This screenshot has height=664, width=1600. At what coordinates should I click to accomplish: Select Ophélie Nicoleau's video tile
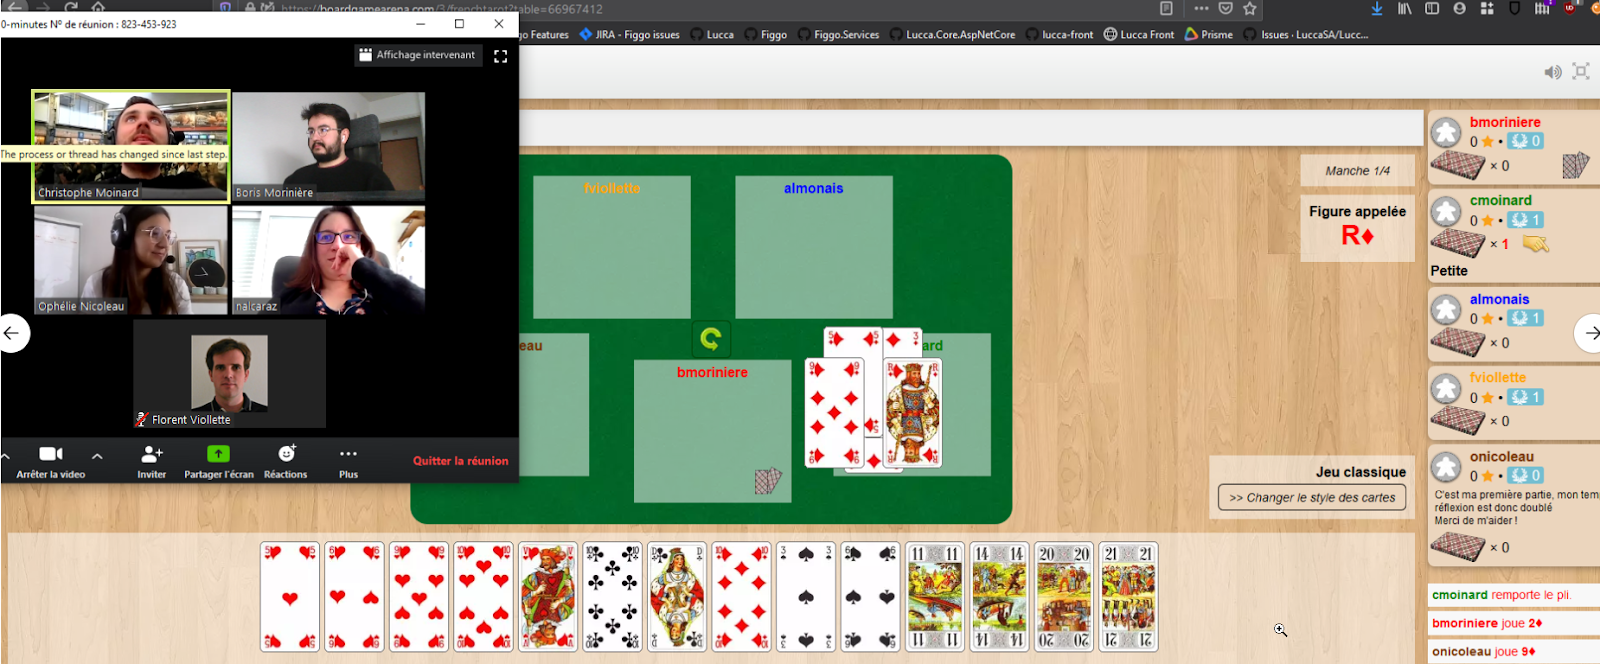pos(131,260)
